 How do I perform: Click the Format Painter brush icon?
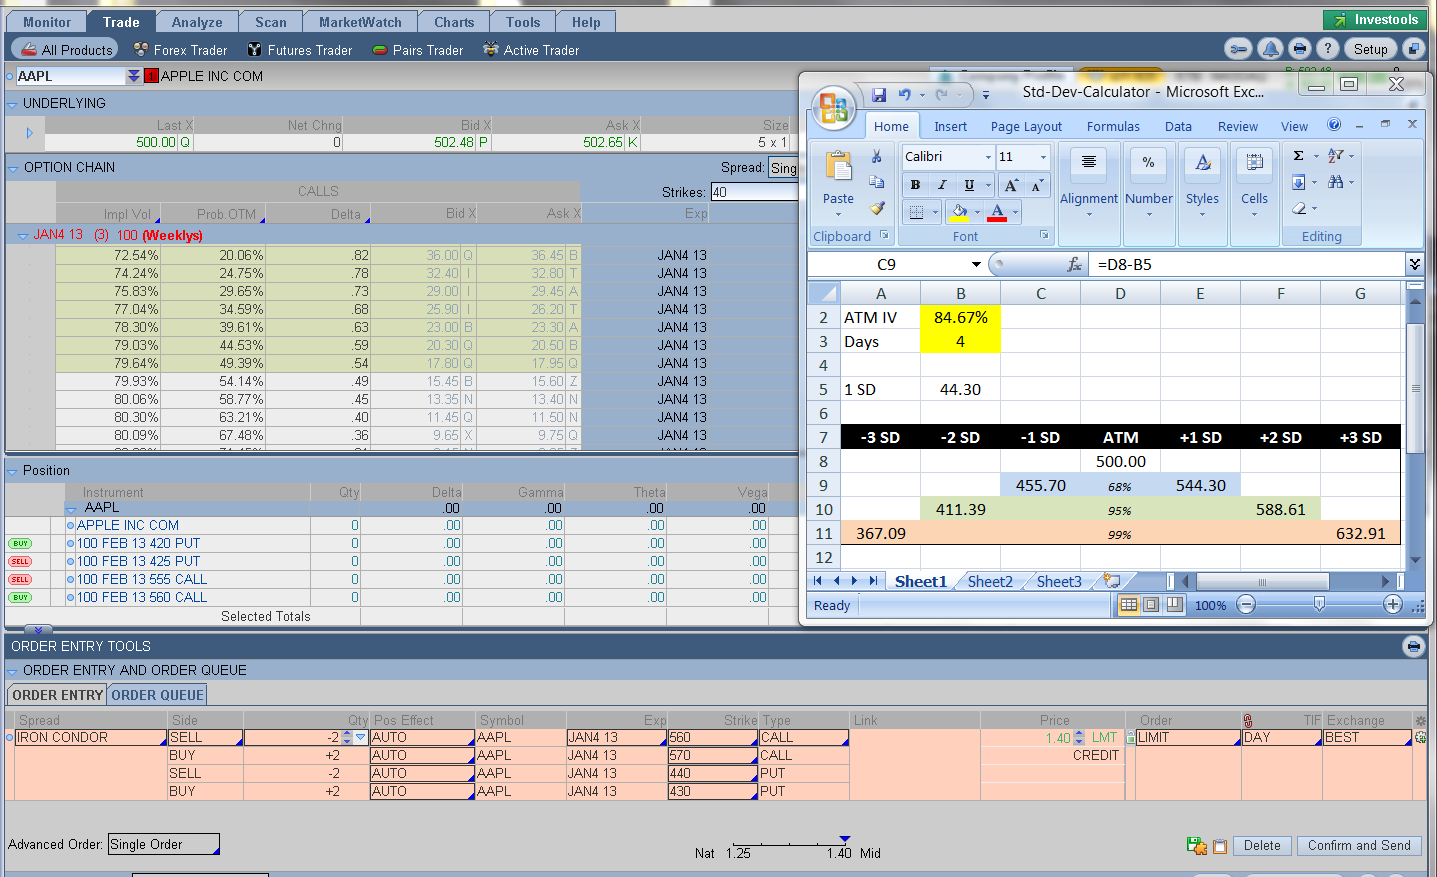point(877,208)
